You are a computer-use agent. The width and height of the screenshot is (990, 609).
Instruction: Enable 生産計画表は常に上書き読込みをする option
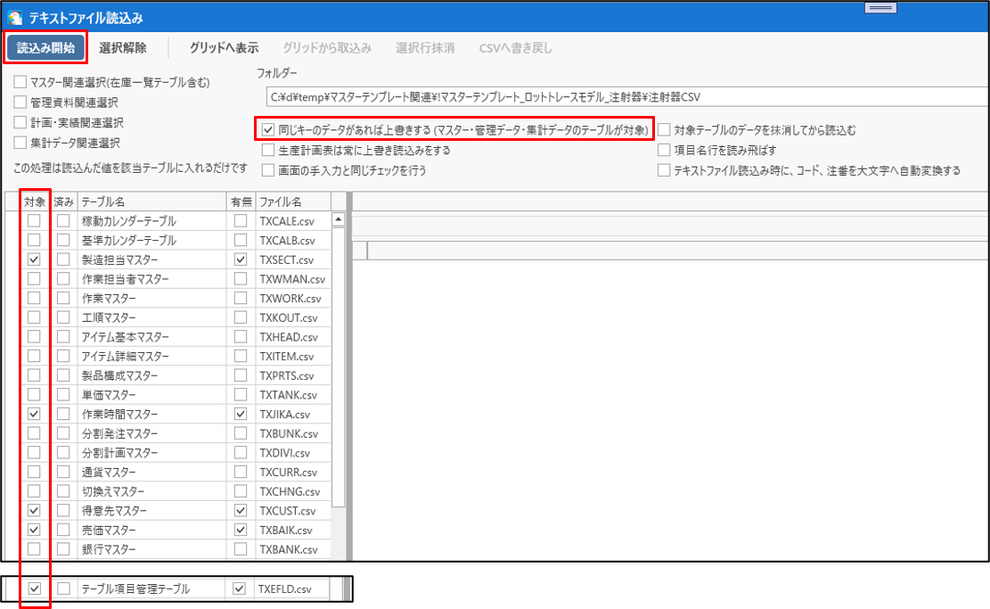coord(268,150)
